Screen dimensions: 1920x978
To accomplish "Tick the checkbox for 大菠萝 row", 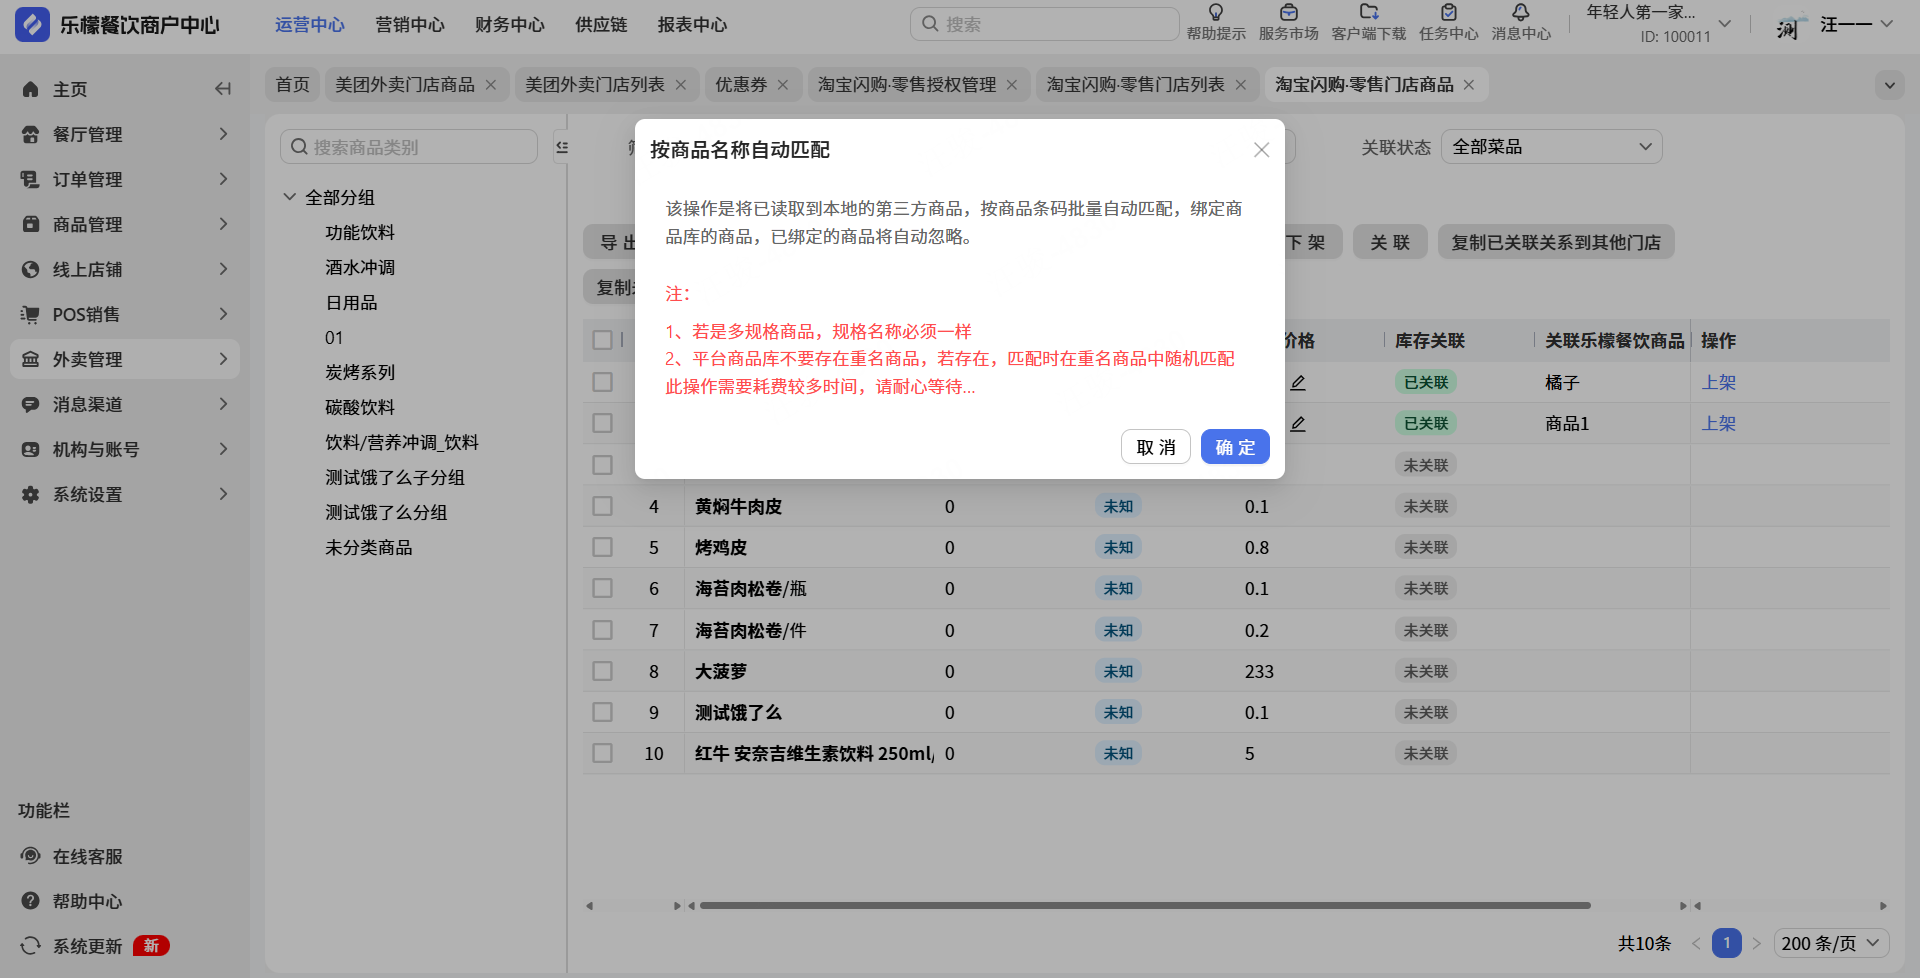I will point(602,671).
